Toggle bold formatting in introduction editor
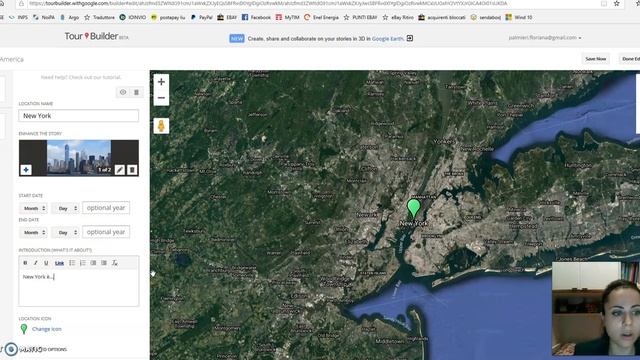Image resolution: width=640 pixels, height=360 pixels. (x=25, y=263)
